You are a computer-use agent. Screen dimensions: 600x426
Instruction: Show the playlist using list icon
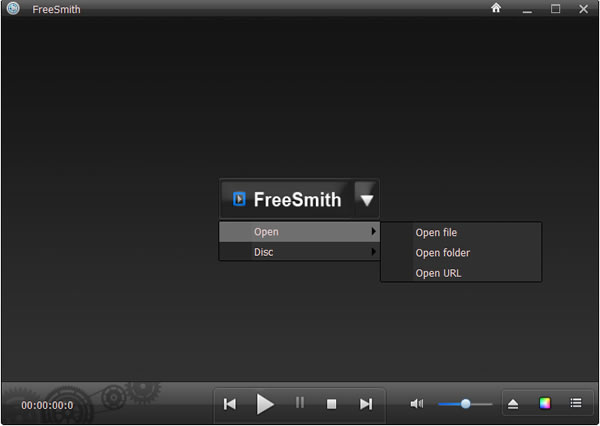(x=576, y=403)
